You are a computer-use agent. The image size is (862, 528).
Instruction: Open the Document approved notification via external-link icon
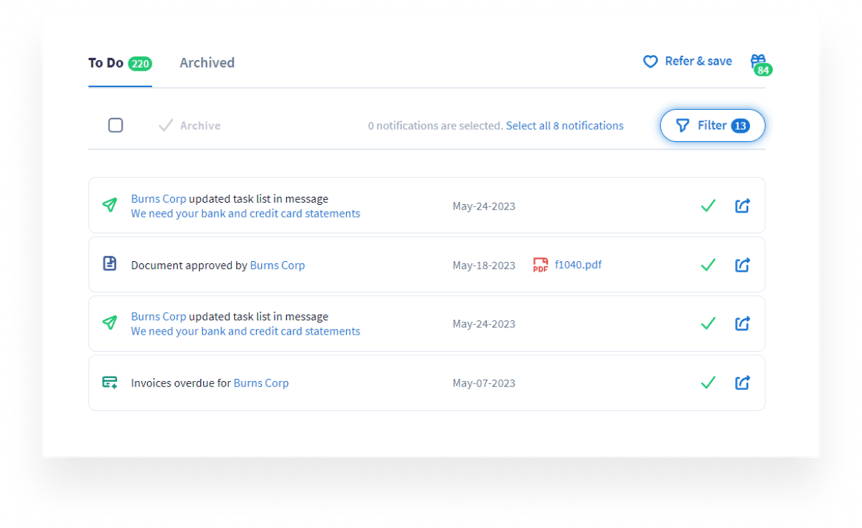pyautogui.click(x=743, y=265)
